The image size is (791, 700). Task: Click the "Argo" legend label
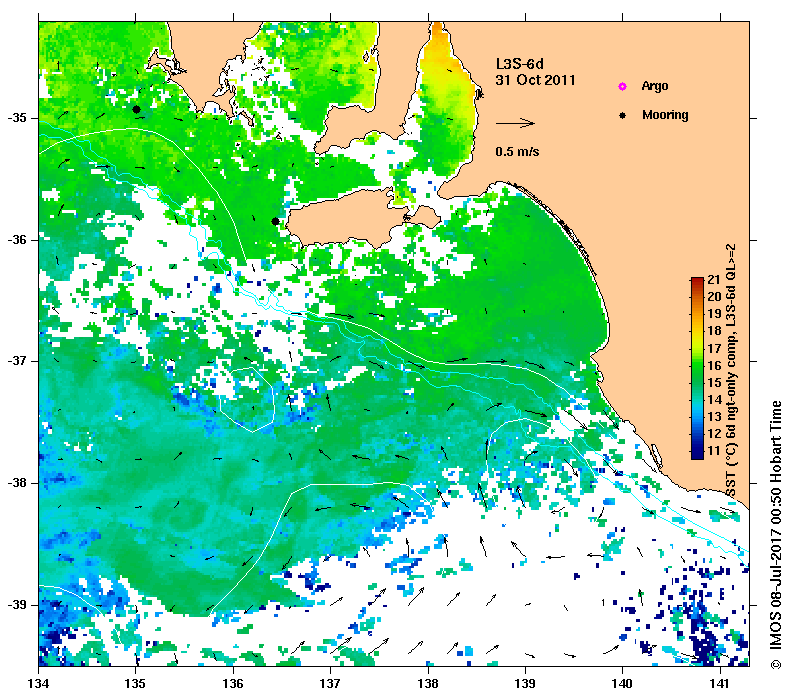(655, 86)
